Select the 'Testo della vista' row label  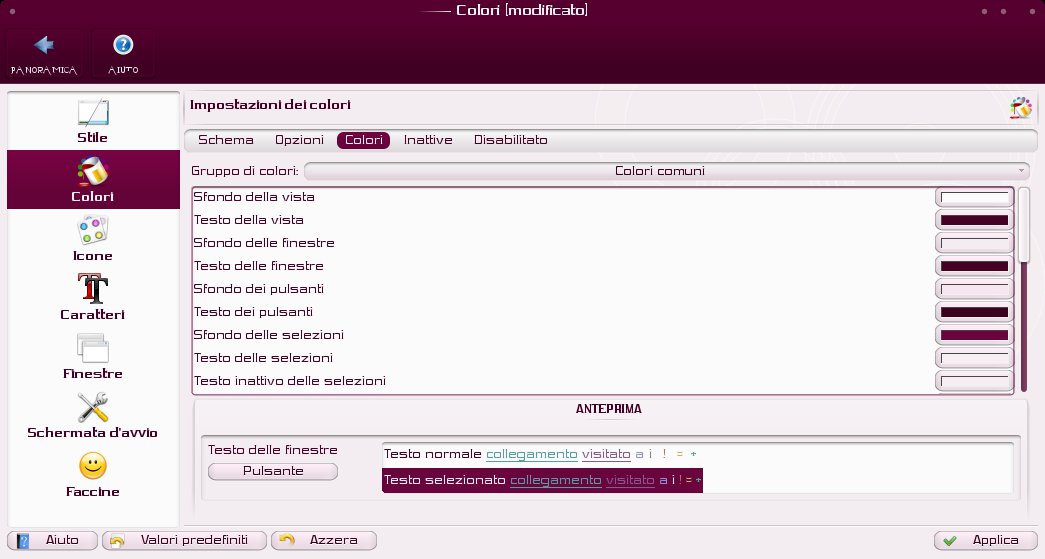coord(249,220)
